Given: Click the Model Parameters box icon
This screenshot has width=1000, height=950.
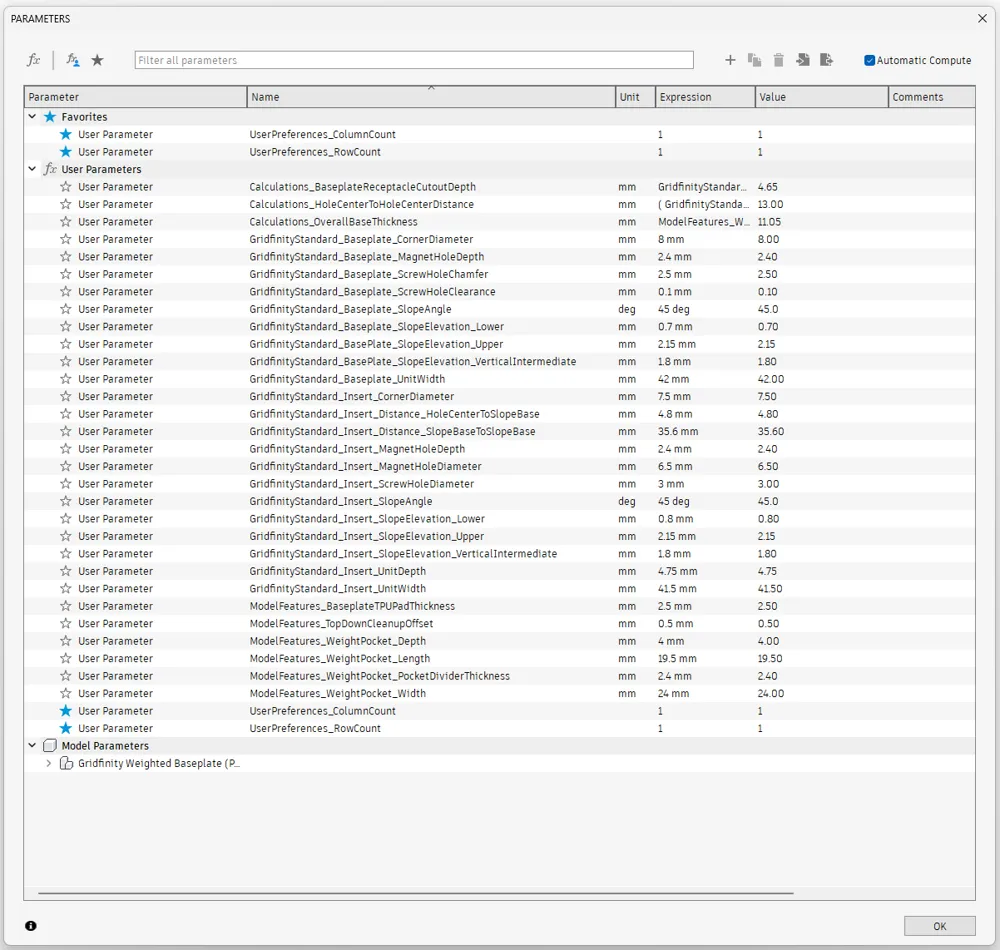Looking at the screenshot, I should pos(50,745).
